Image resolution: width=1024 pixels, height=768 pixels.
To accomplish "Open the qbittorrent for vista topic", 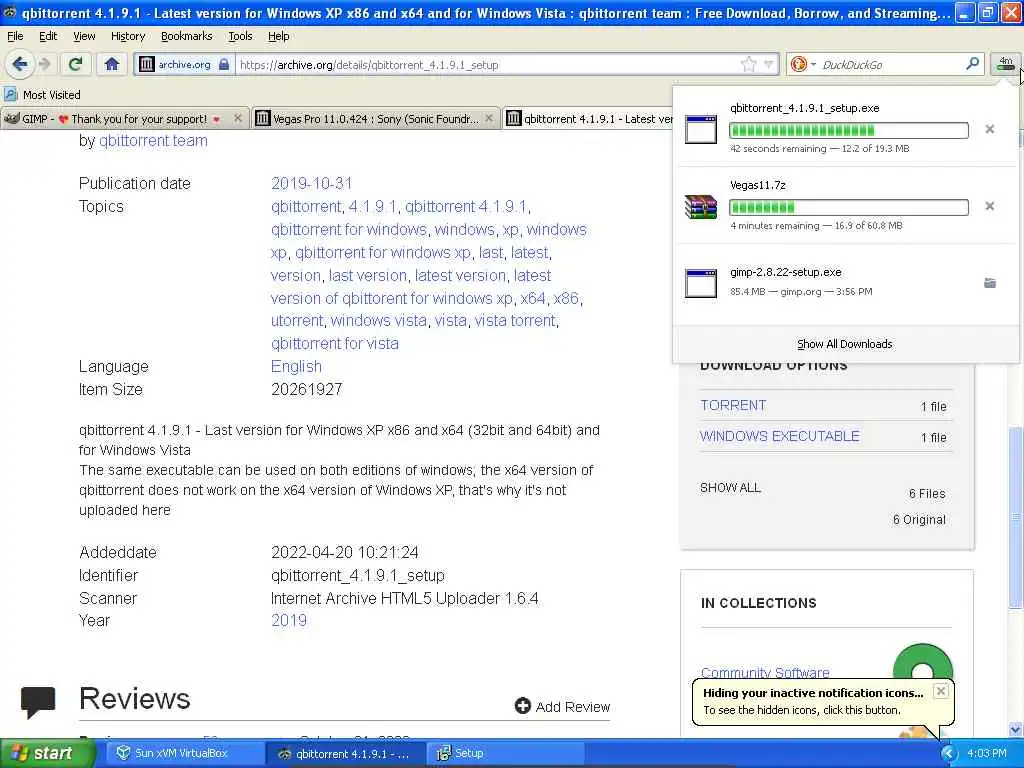I will (334, 344).
